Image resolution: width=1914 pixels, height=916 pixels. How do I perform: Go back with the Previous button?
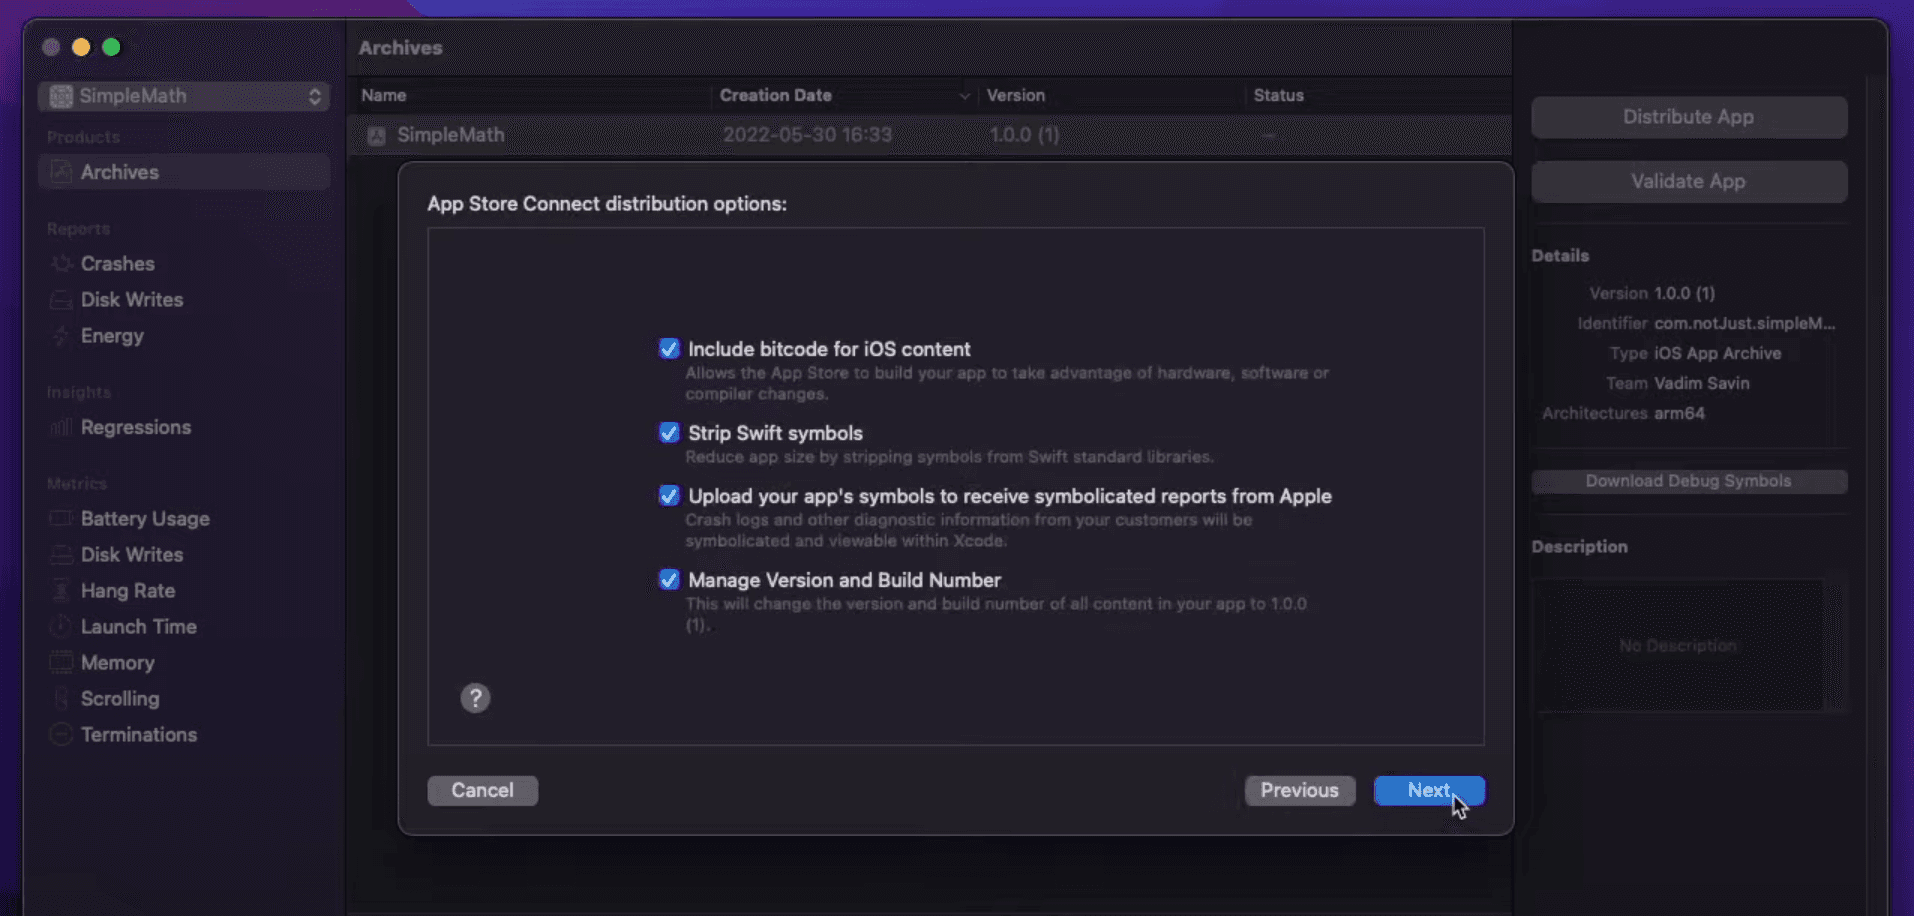pyautogui.click(x=1299, y=790)
